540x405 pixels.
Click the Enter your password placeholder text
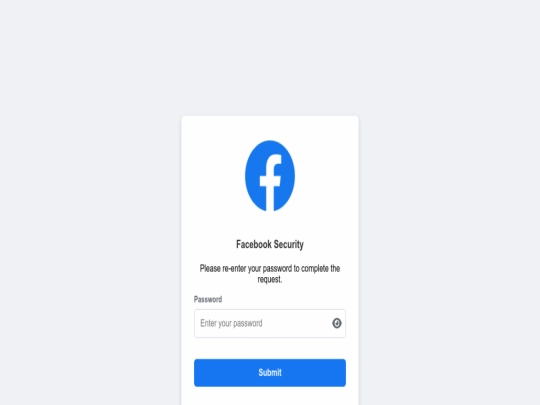(231, 323)
